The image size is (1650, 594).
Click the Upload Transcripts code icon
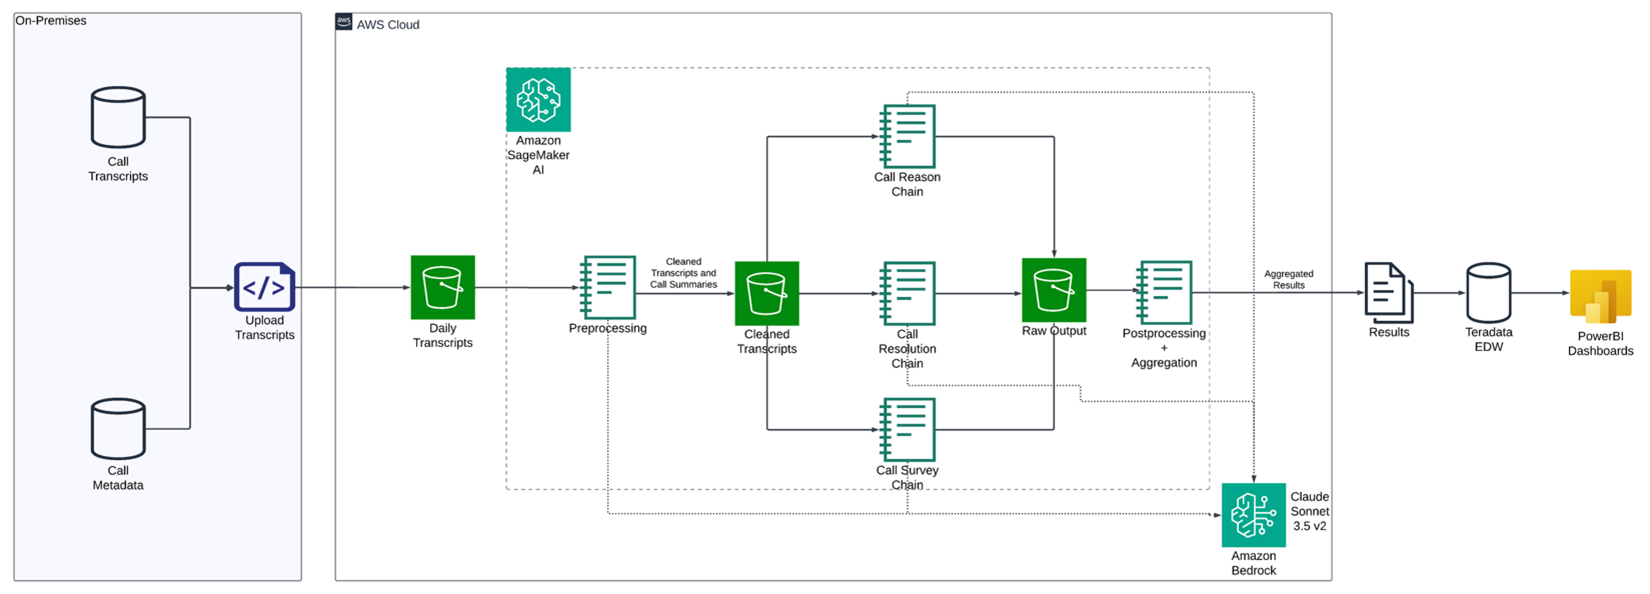[x=264, y=287]
